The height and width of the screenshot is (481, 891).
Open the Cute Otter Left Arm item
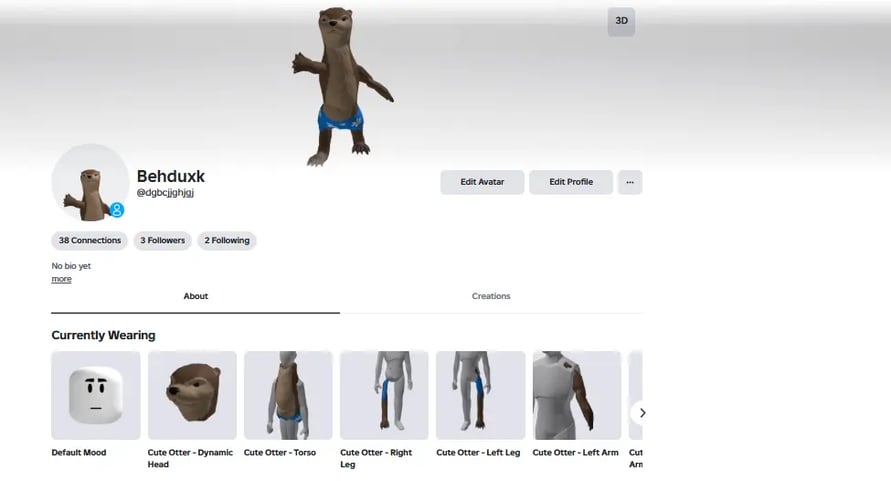tap(576, 395)
